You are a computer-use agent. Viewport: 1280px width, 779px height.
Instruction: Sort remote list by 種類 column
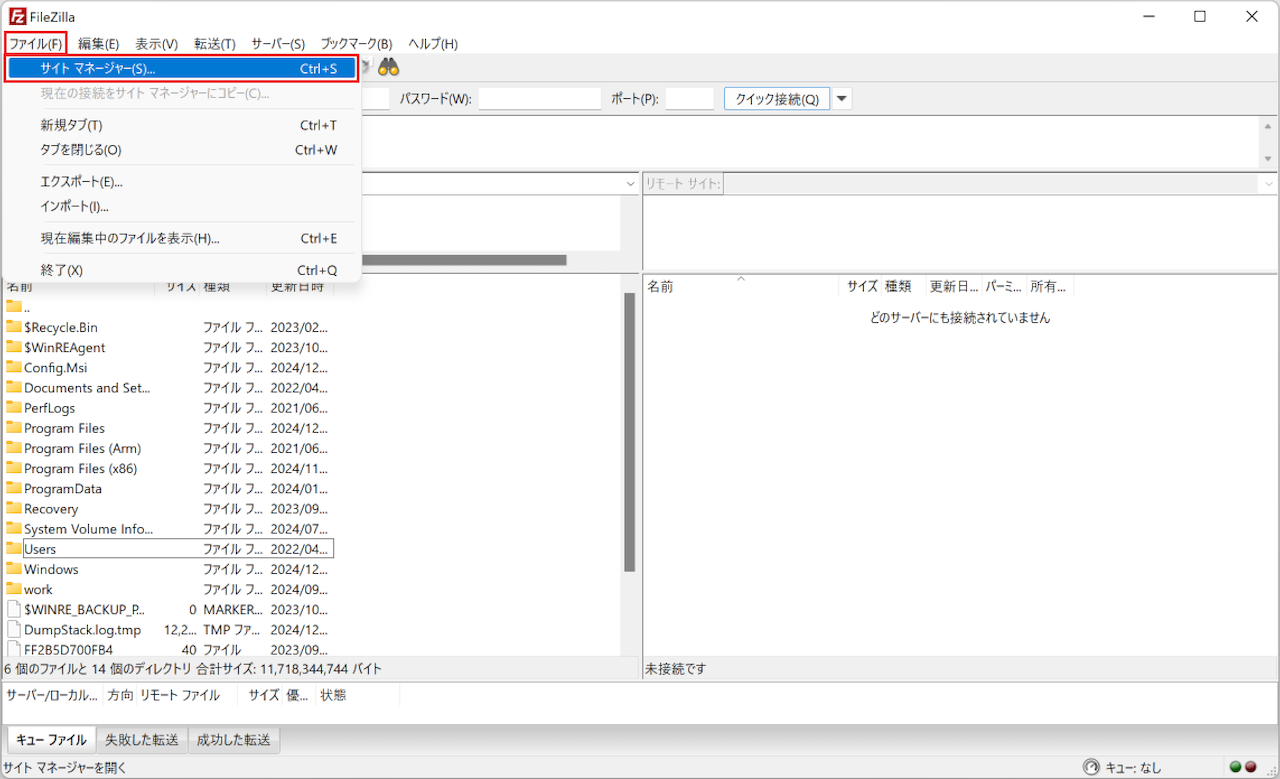click(x=903, y=286)
